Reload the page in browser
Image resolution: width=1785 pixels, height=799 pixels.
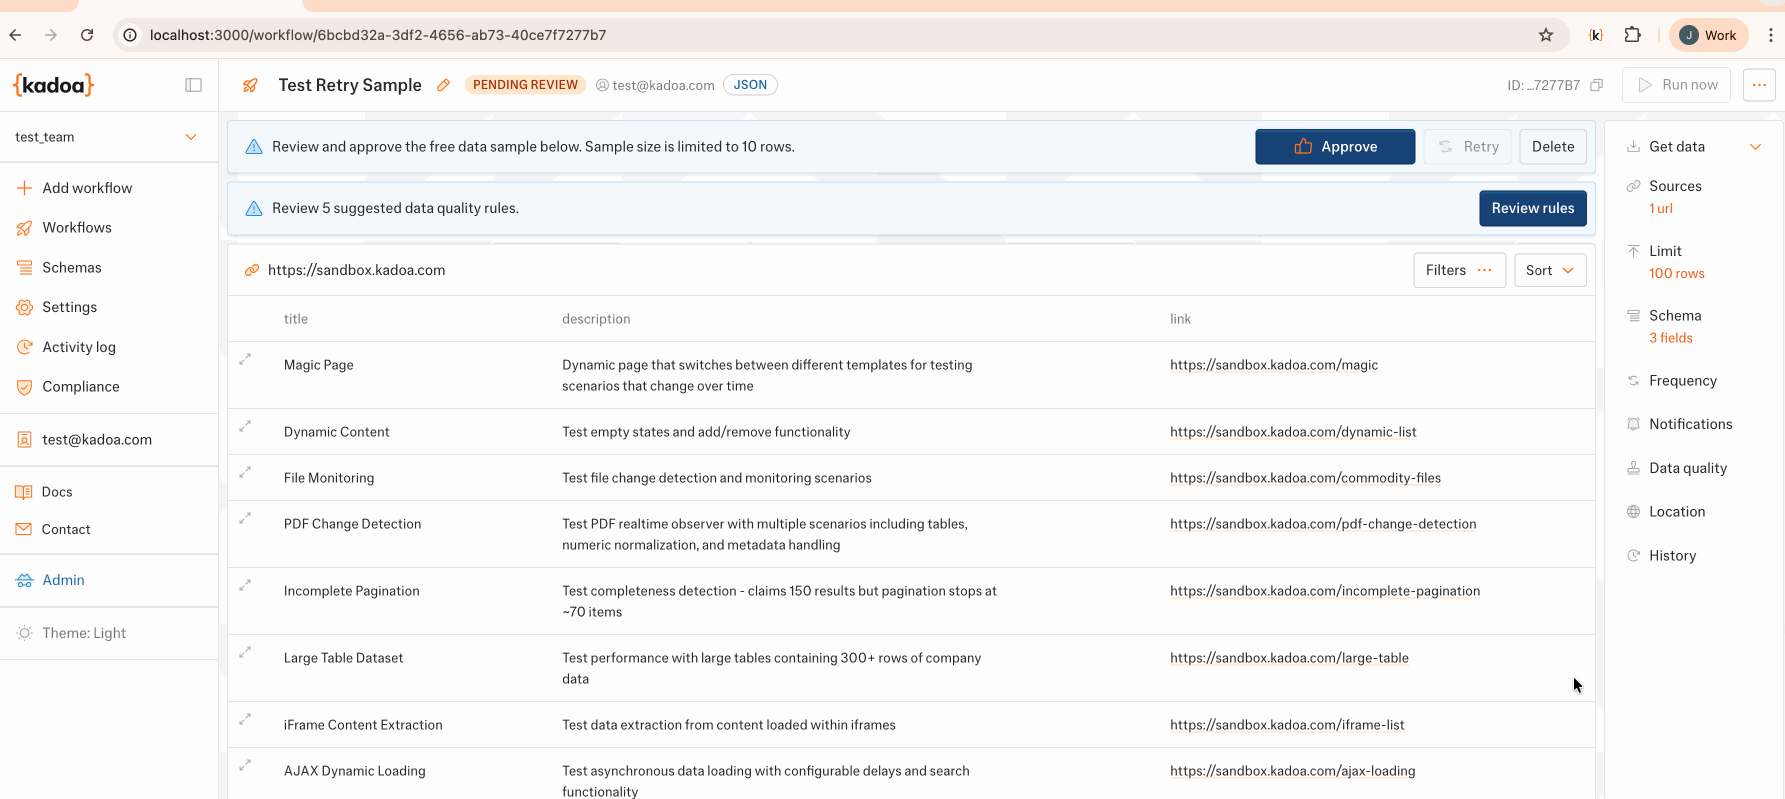(87, 35)
